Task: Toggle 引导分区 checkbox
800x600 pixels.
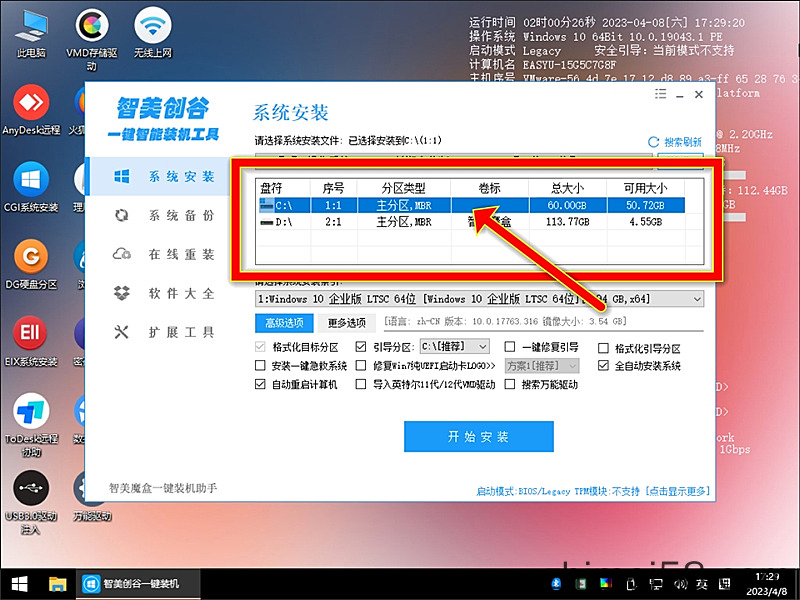Action: coord(361,347)
